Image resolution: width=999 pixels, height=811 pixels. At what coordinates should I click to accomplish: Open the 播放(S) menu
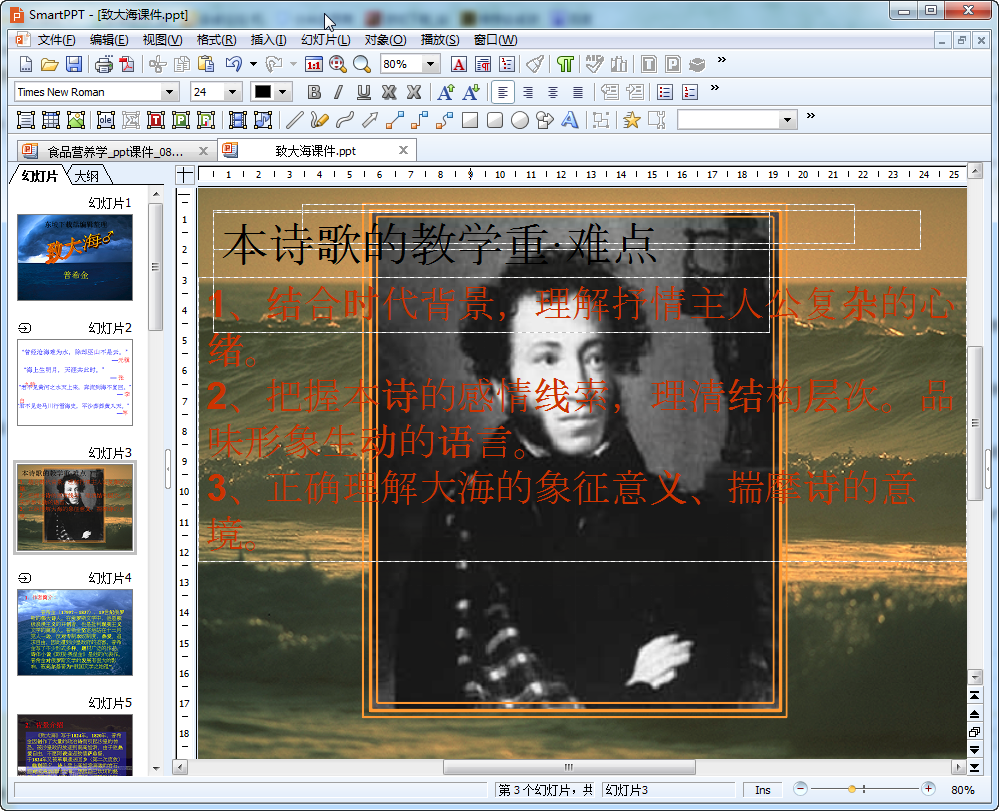[440, 39]
